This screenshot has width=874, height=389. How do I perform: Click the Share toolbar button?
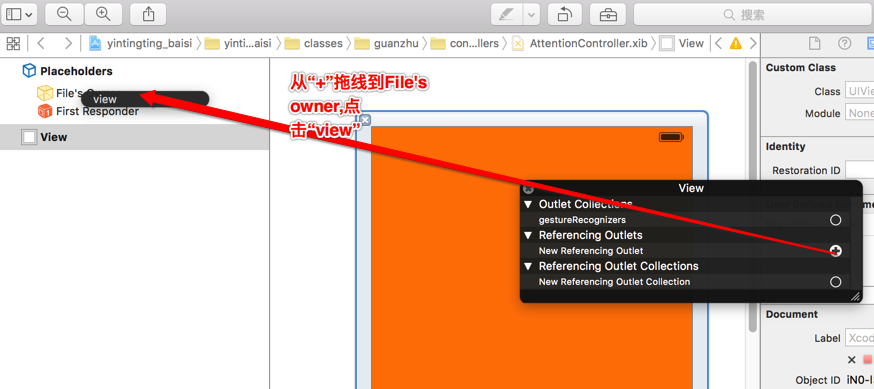point(148,14)
